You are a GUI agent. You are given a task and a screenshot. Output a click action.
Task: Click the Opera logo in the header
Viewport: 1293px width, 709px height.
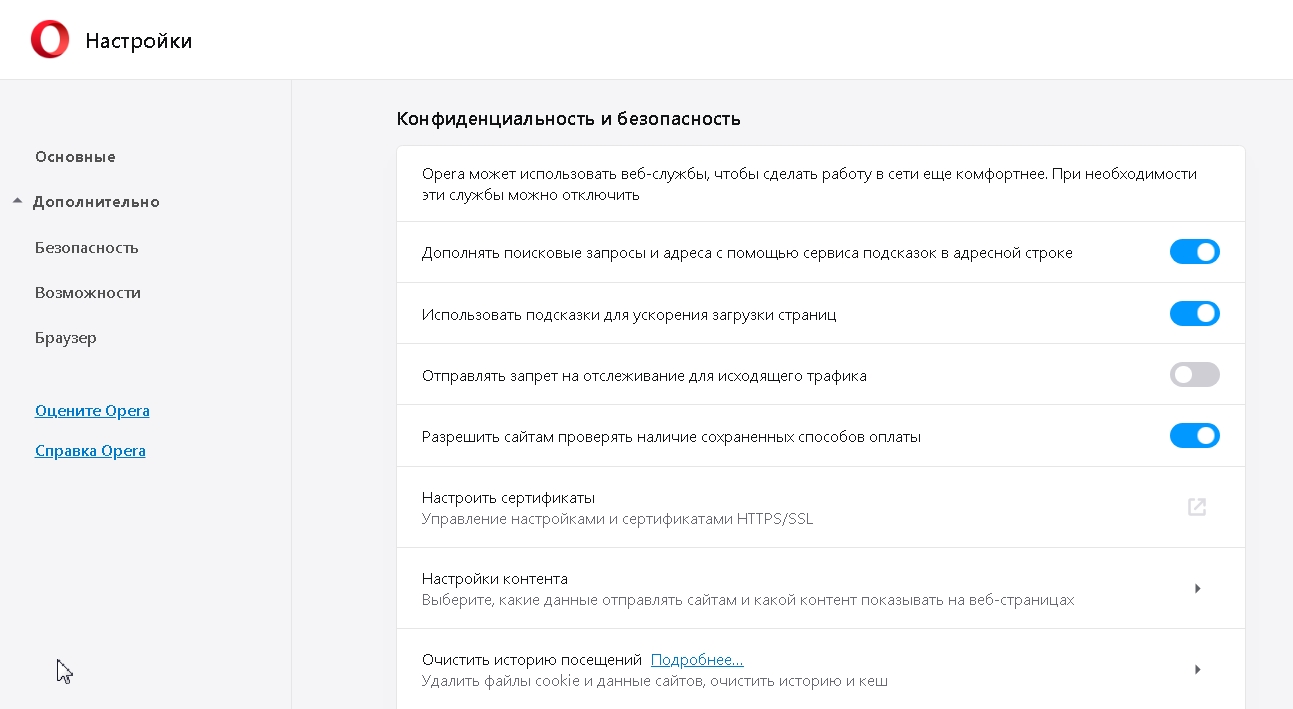pyautogui.click(x=50, y=40)
